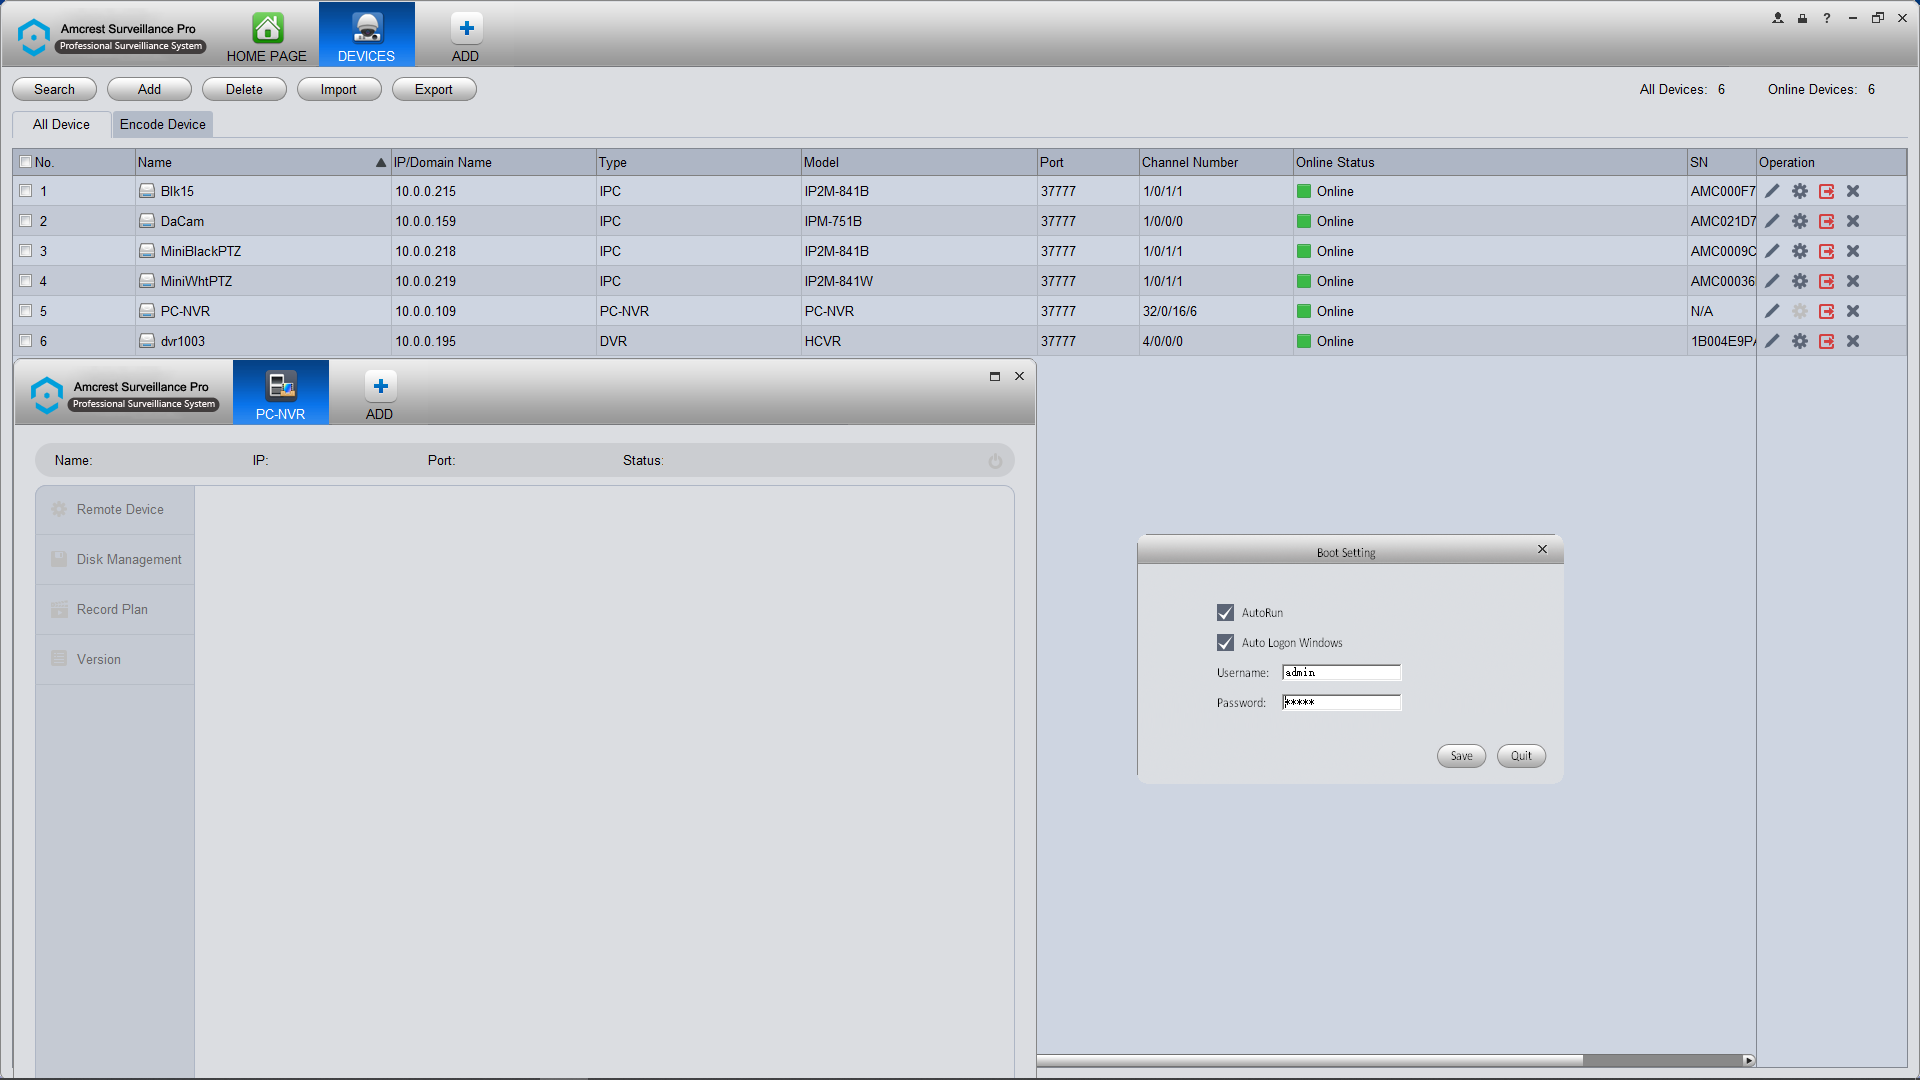
Task: Open help question mark icon
Action: (x=1827, y=18)
